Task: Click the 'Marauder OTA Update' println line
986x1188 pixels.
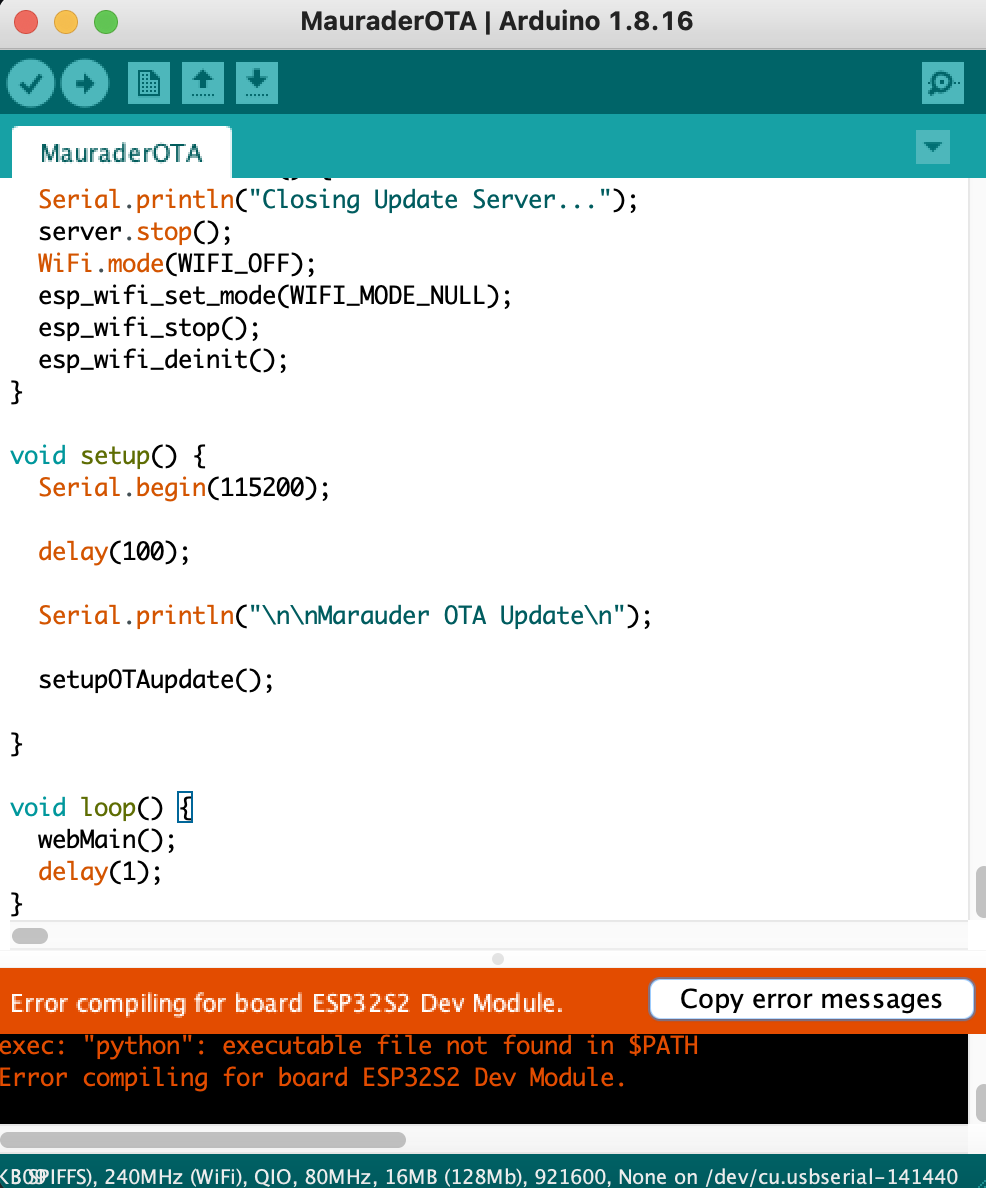Action: pyautogui.click(x=345, y=615)
